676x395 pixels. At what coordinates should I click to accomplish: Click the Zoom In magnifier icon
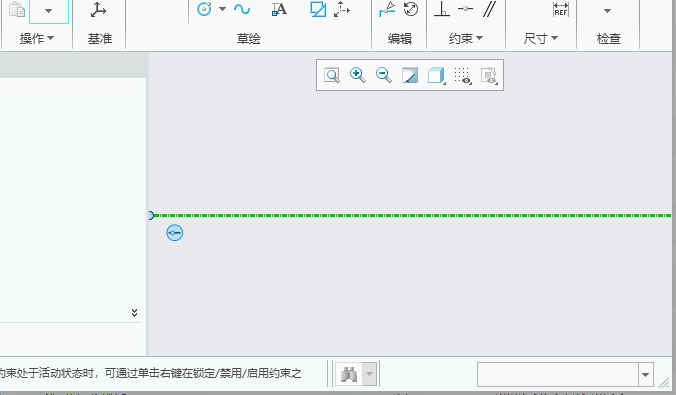358,75
